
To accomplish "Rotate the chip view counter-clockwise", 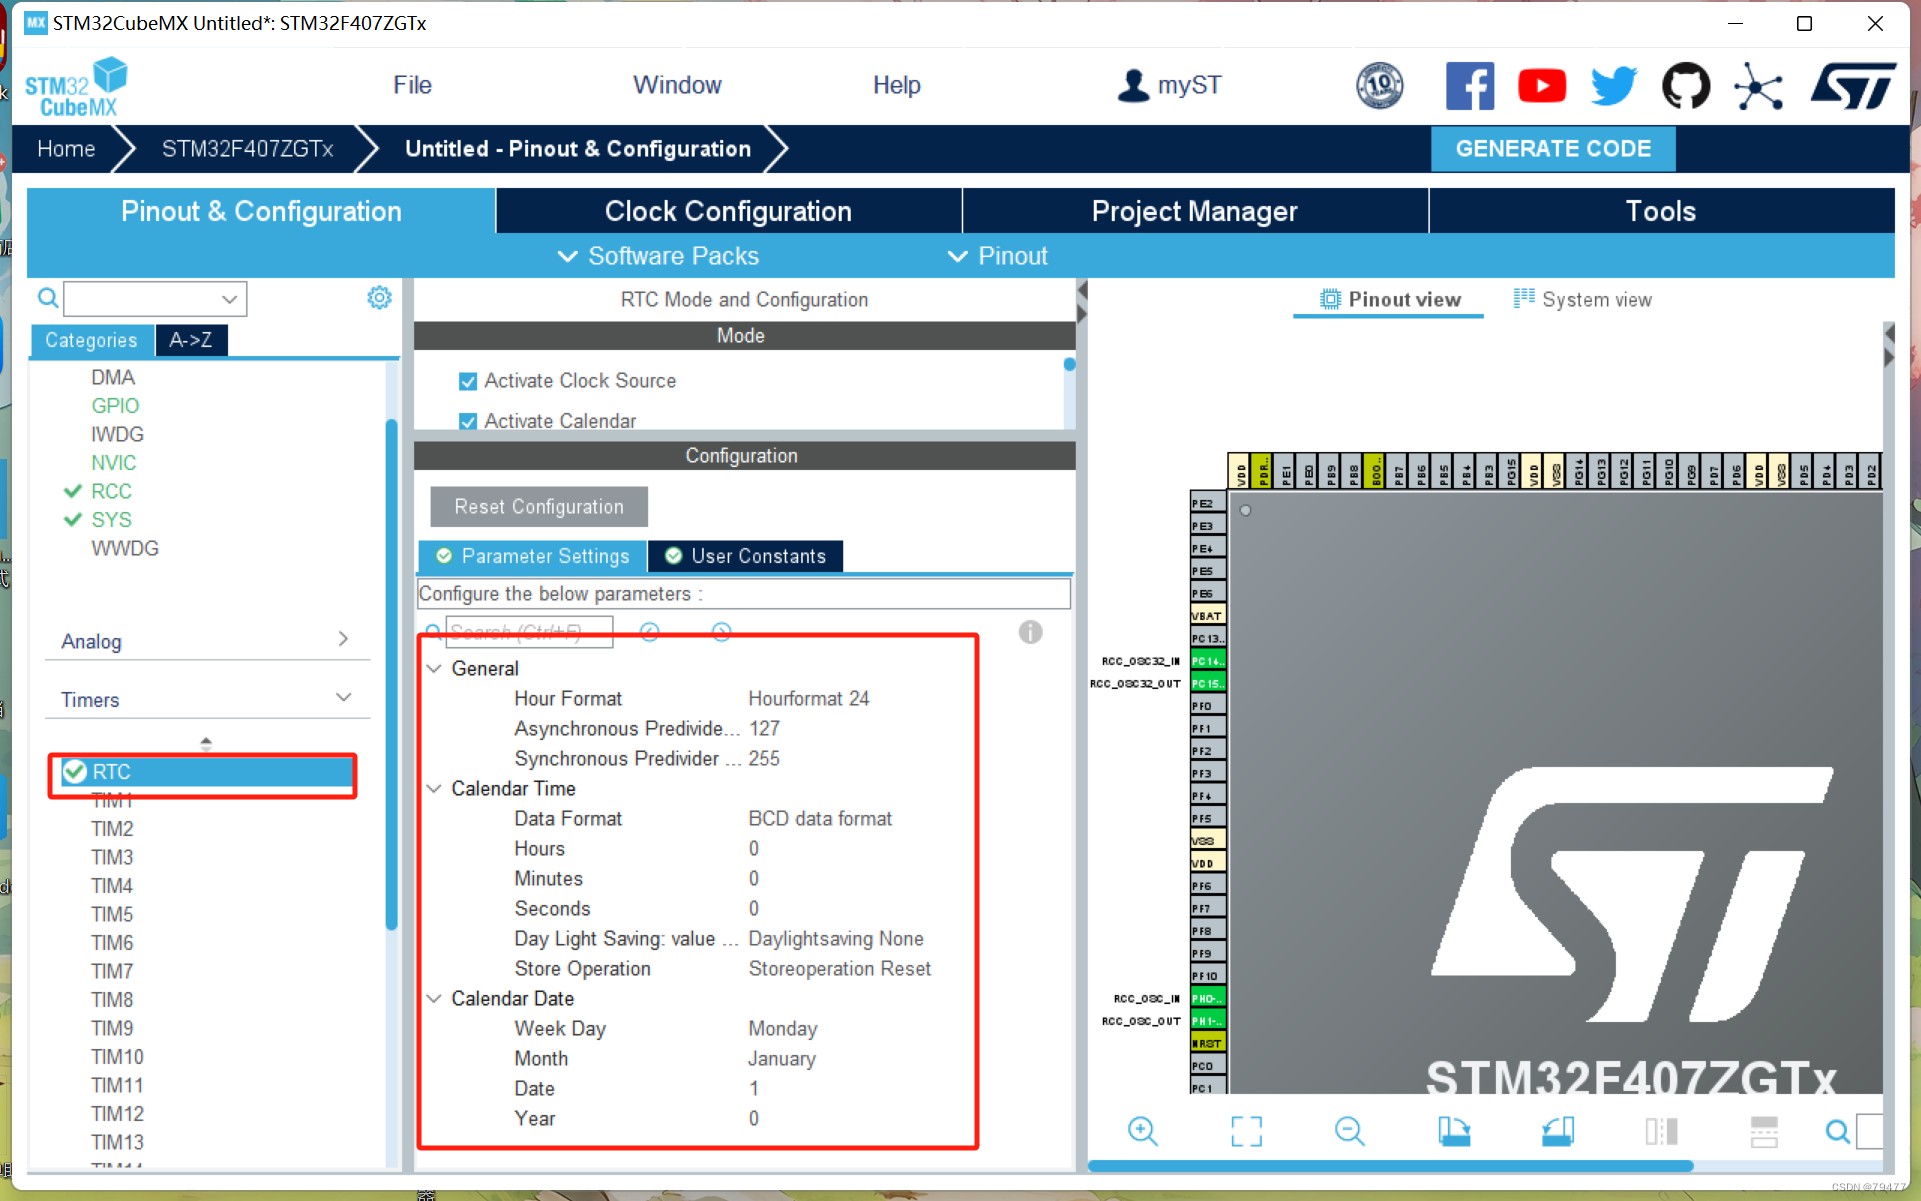I will [1557, 1131].
